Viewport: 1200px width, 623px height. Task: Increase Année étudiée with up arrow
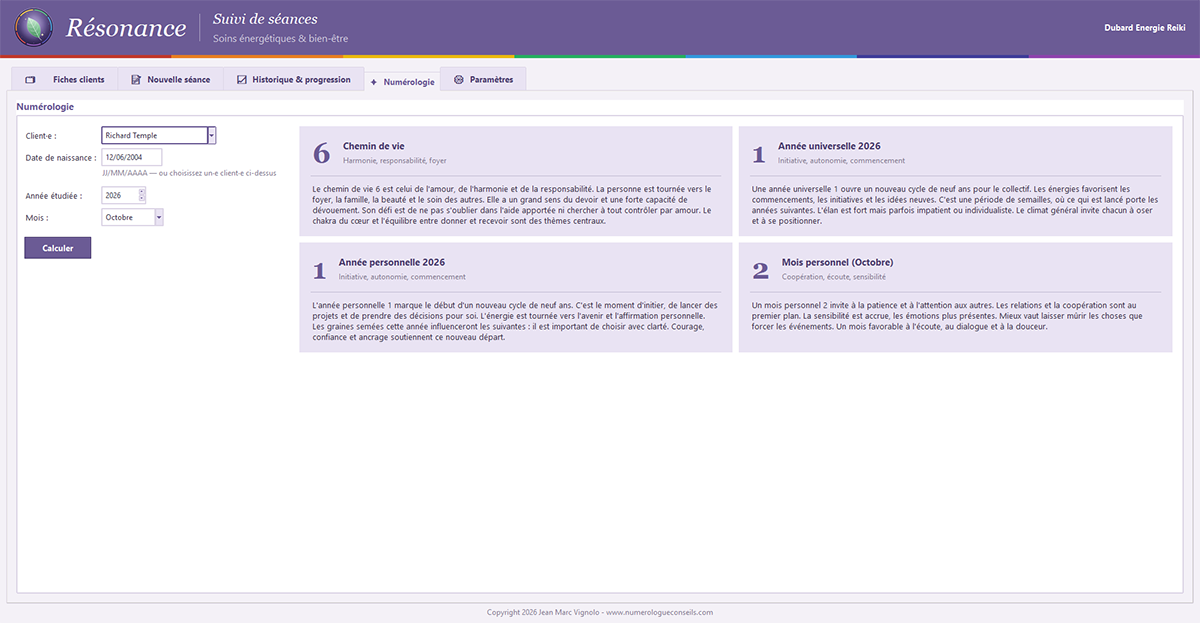142,192
